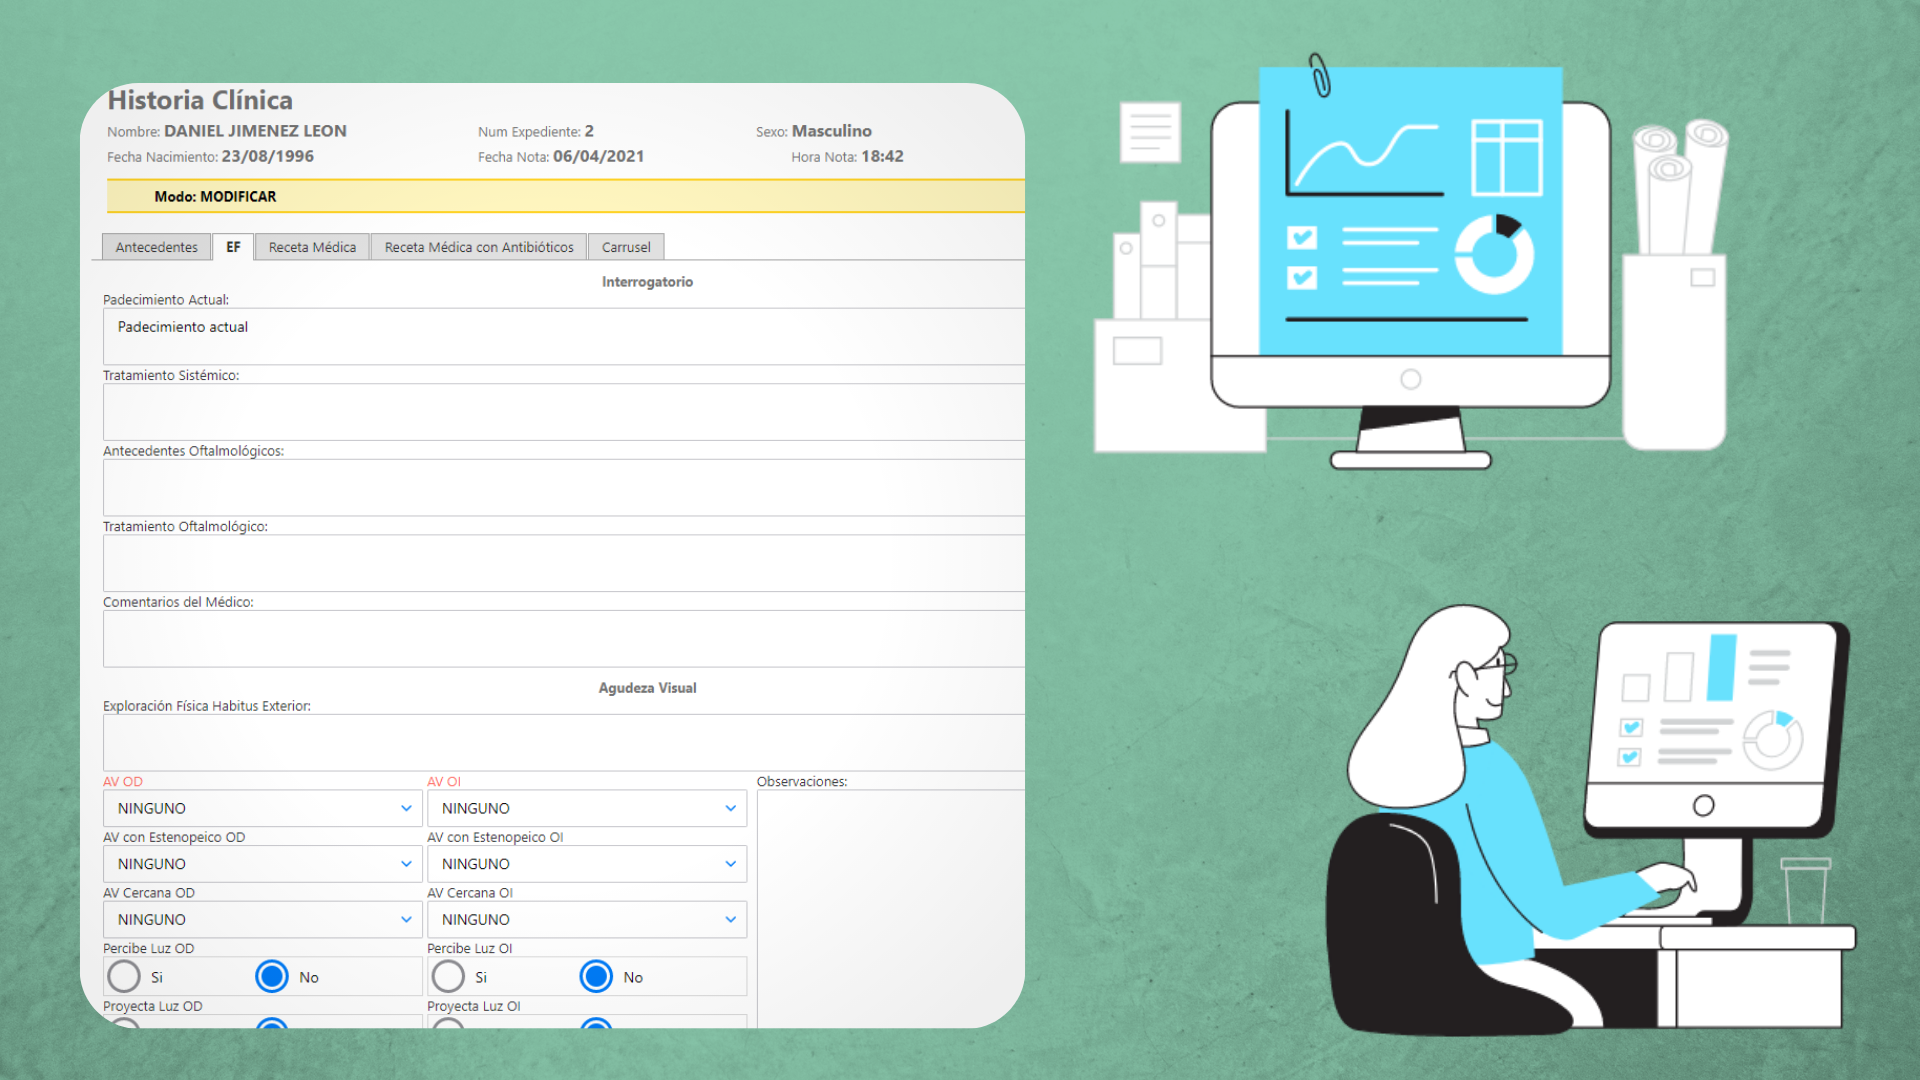Open AV con Estenopeico OI dropdown
The height and width of the screenshot is (1080, 1920).
730,864
